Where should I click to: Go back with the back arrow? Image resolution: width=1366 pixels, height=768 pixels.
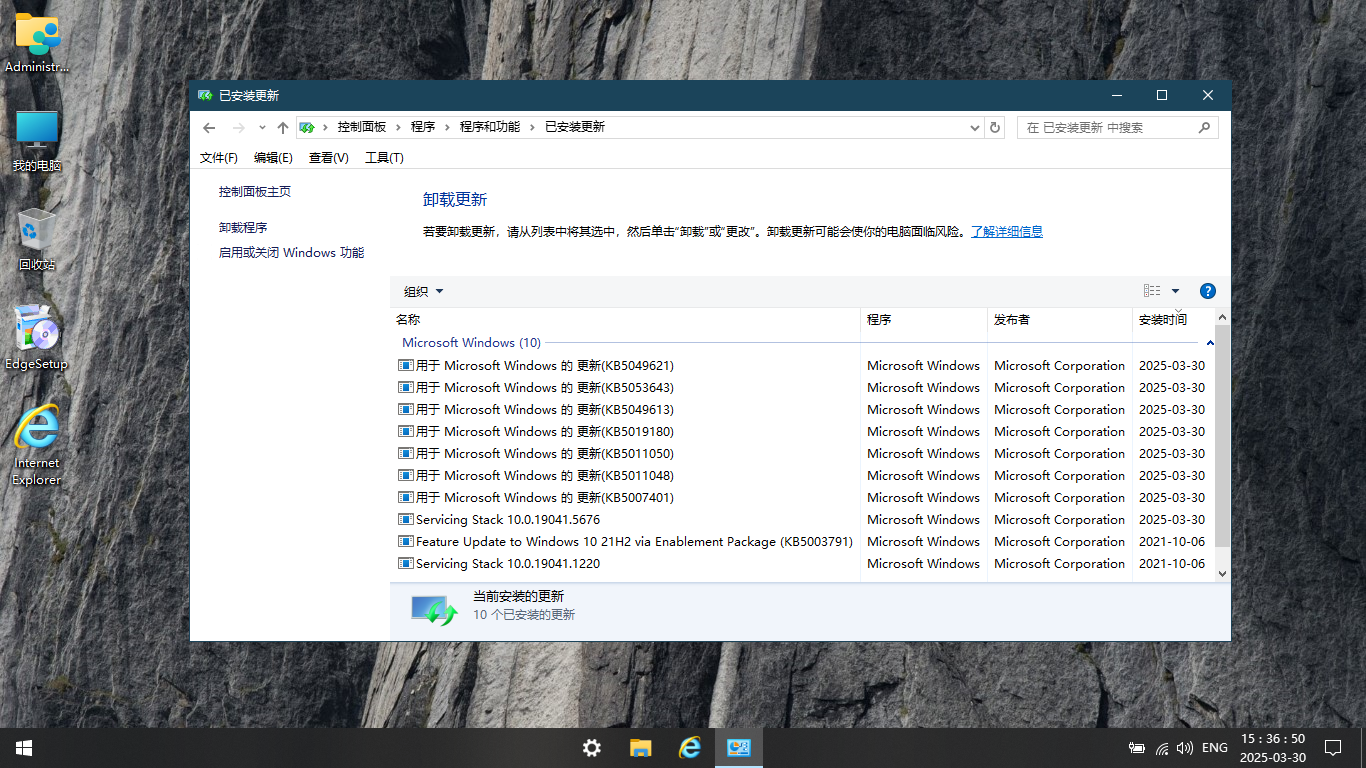tap(209, 128)
